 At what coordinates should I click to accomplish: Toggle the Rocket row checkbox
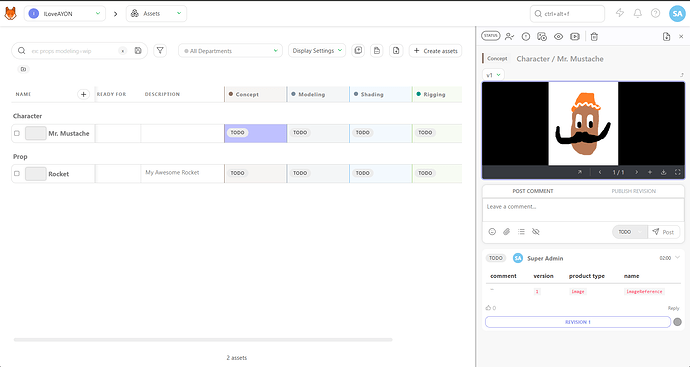click(17, 173)
